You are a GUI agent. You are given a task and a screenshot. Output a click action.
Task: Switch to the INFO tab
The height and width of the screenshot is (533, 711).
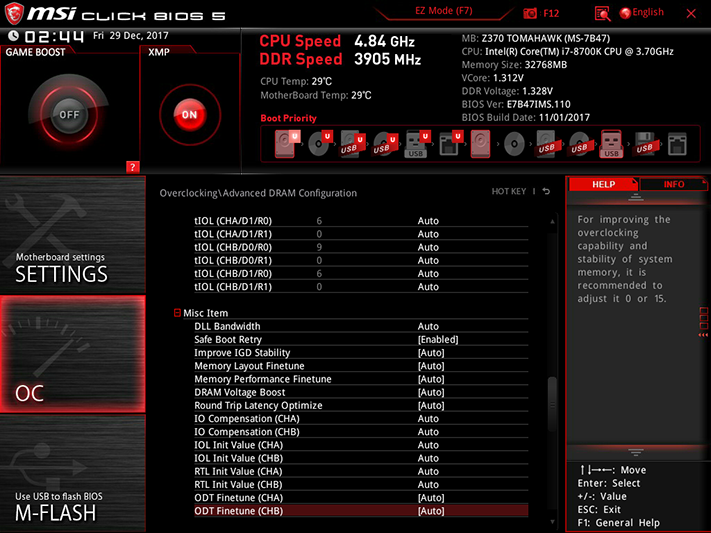674,184
